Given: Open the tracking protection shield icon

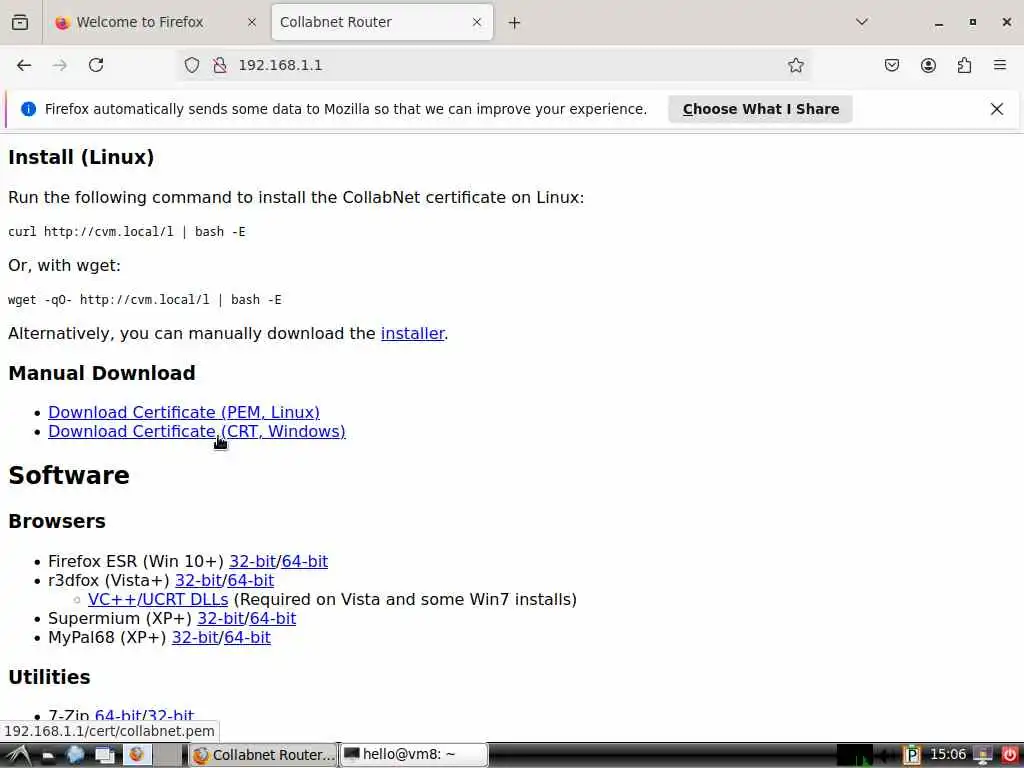Looking at the screenshot, I should 191,65.
